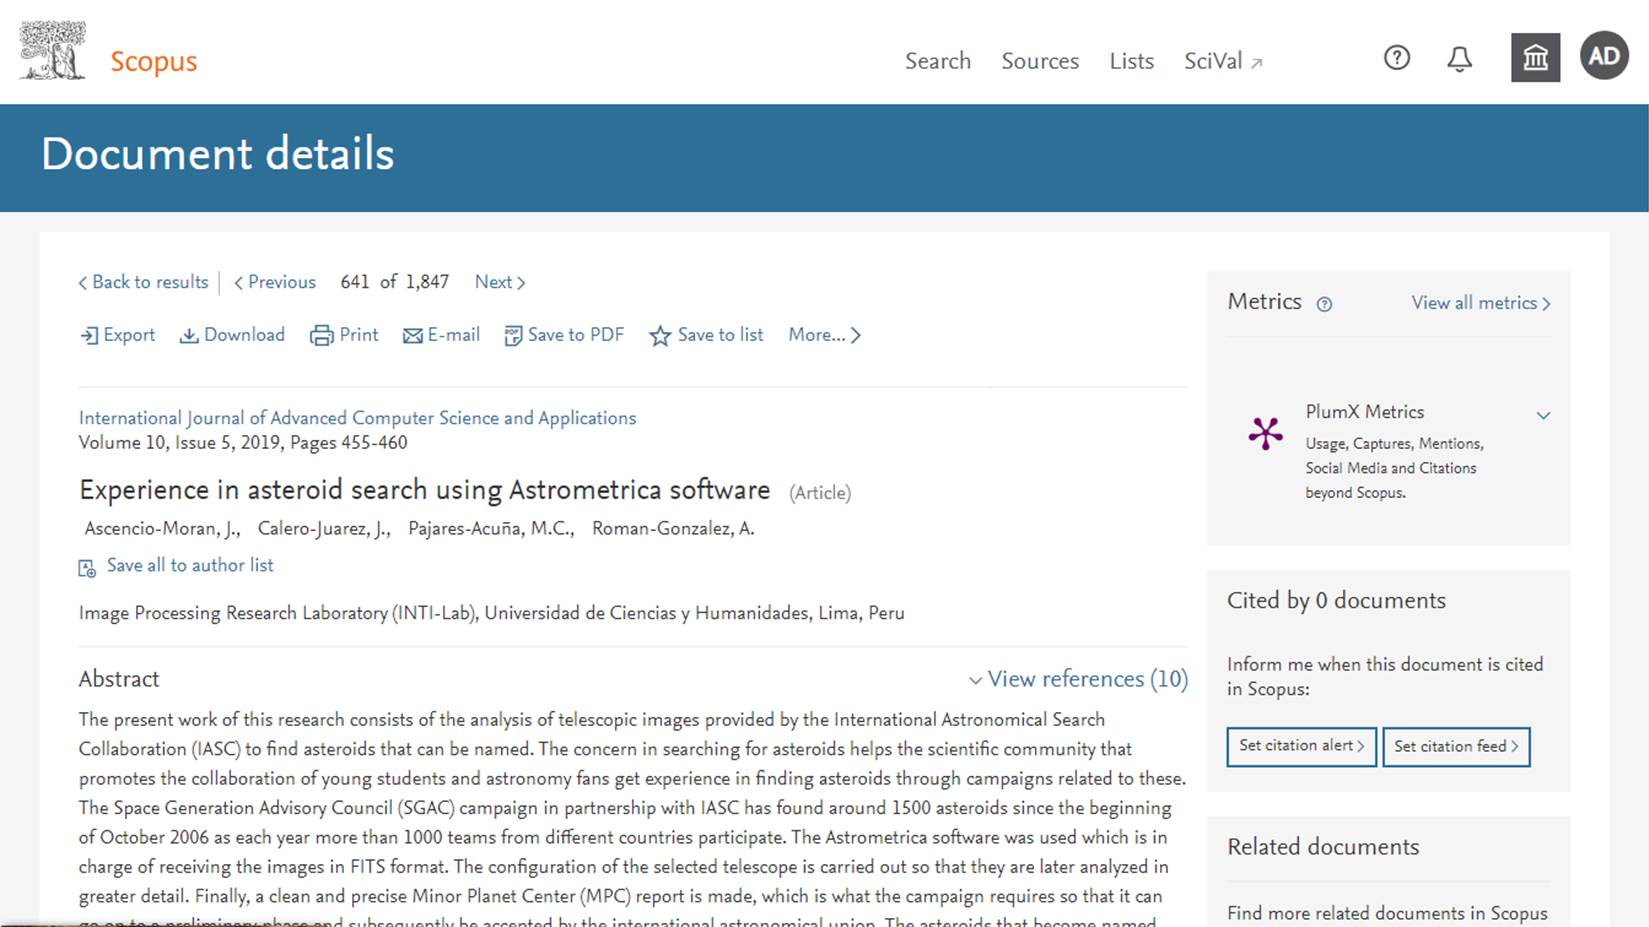Click the Save to list star icon
The height and width of the screenshot is (927, 1649).
[660, 336]
